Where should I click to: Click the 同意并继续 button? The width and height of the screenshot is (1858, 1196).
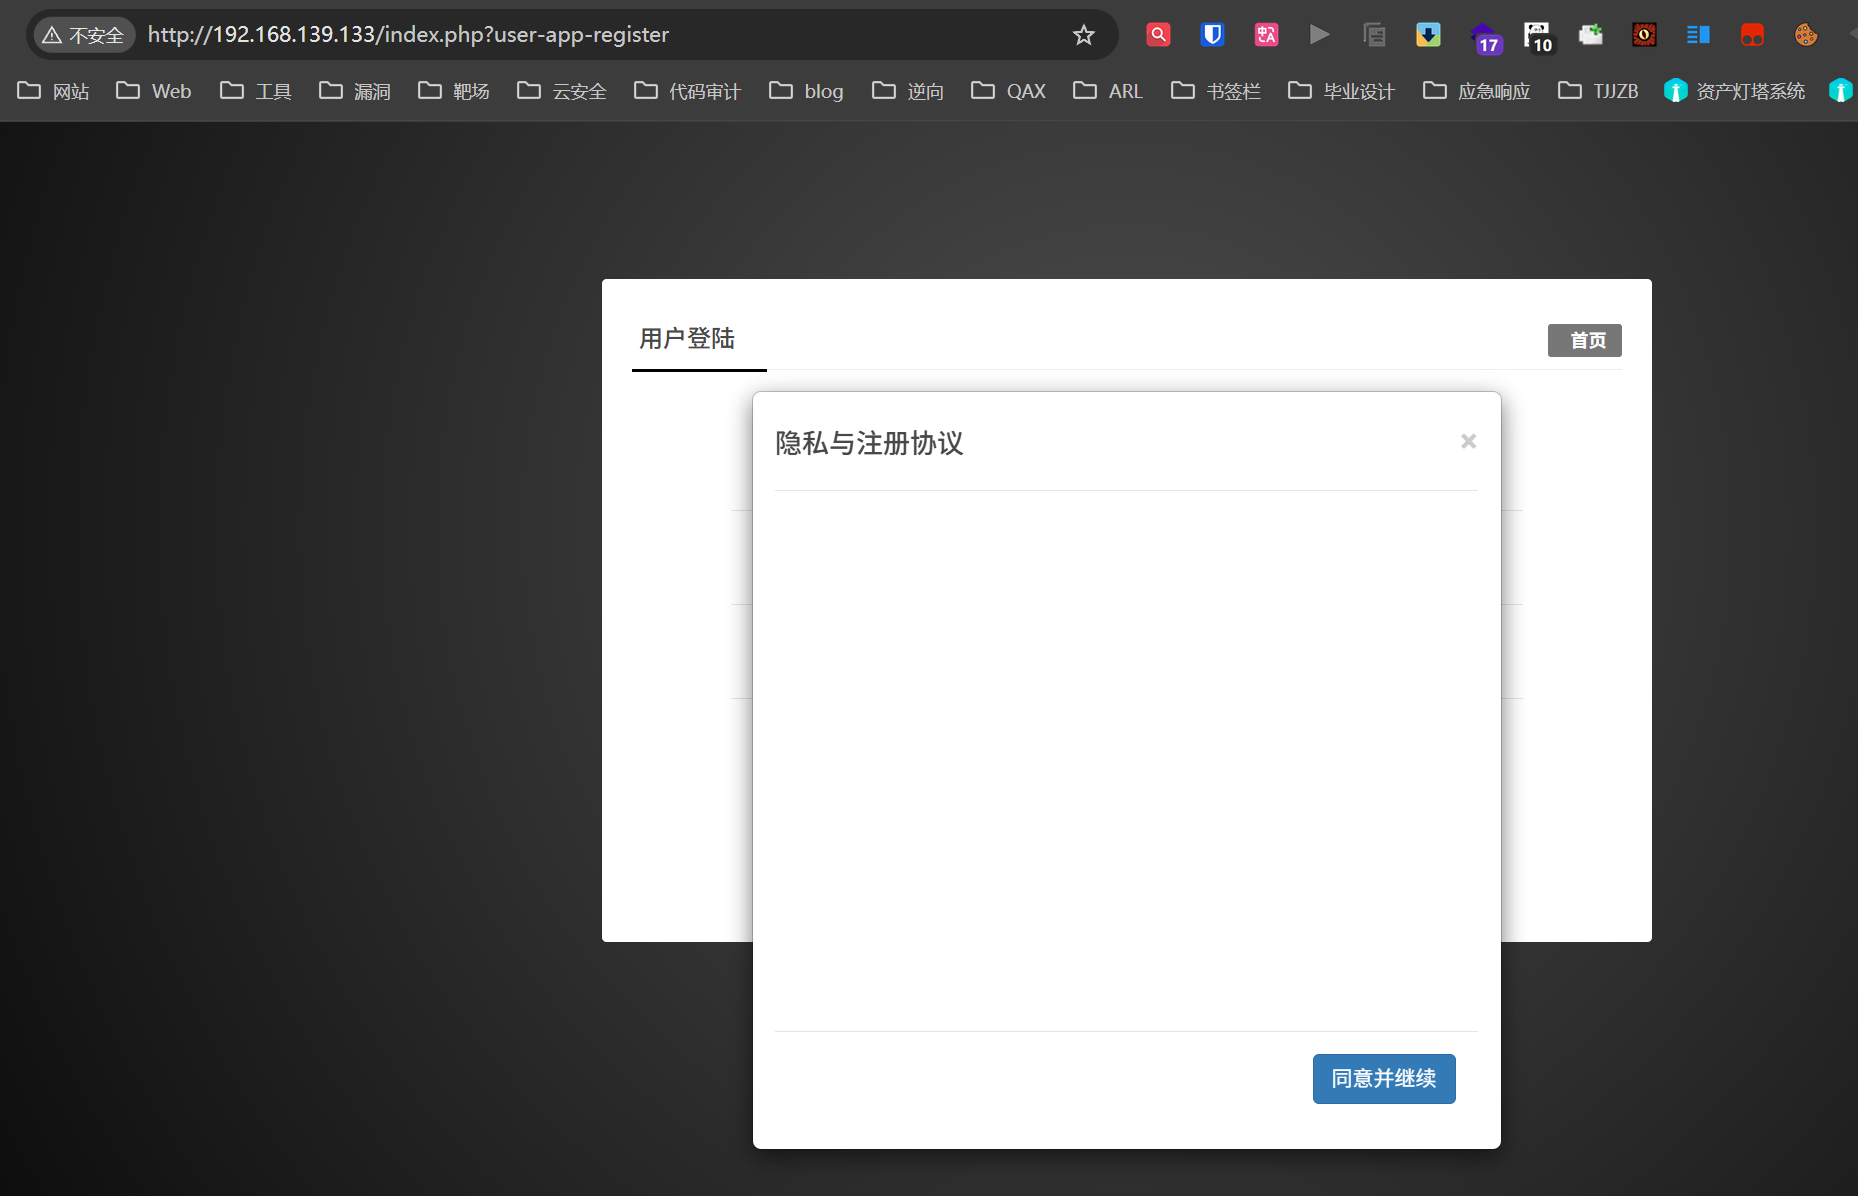[1383, 1079]
